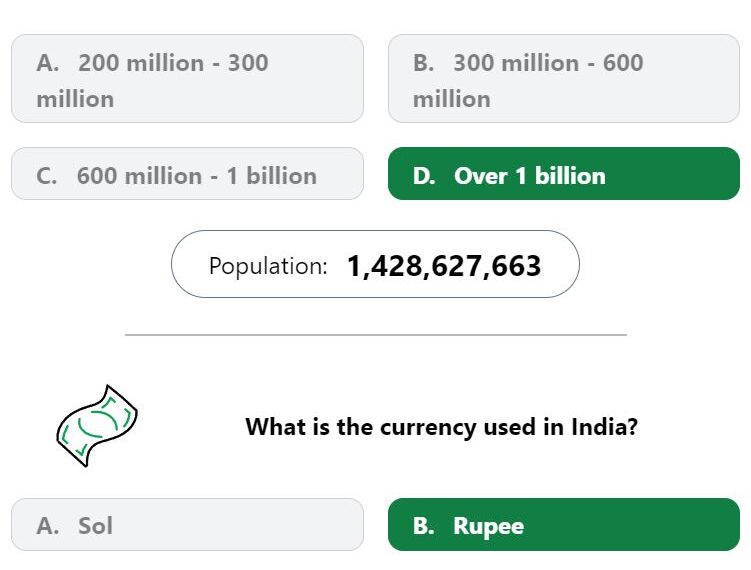Click the word 'billion' in the green answer D

click(x=570, y=176)
